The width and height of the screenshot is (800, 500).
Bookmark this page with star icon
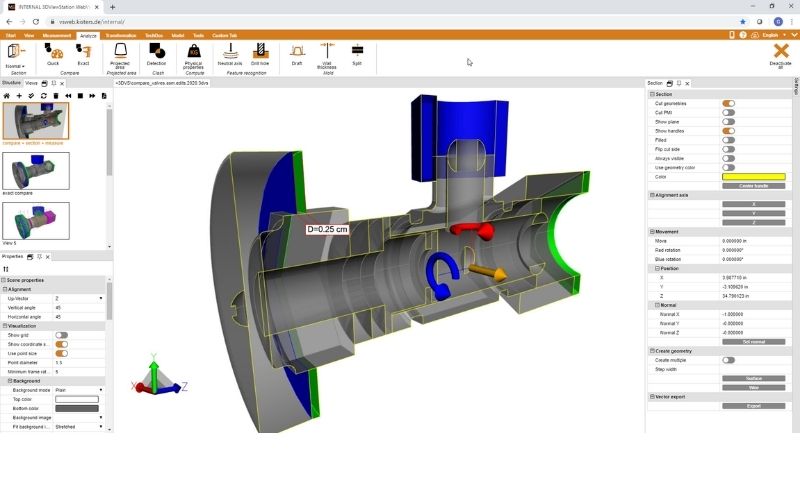743,21
